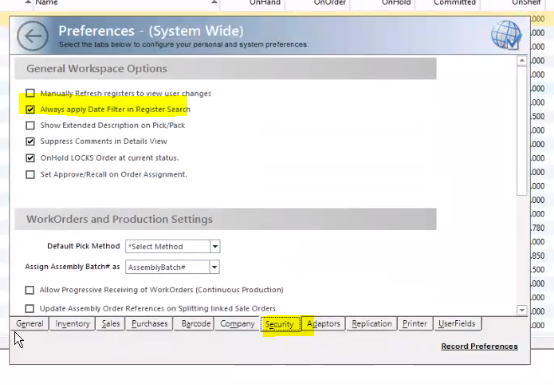Go to the Purchases tab
Viewport: 554px width, 385px height.
coord(149,324)
